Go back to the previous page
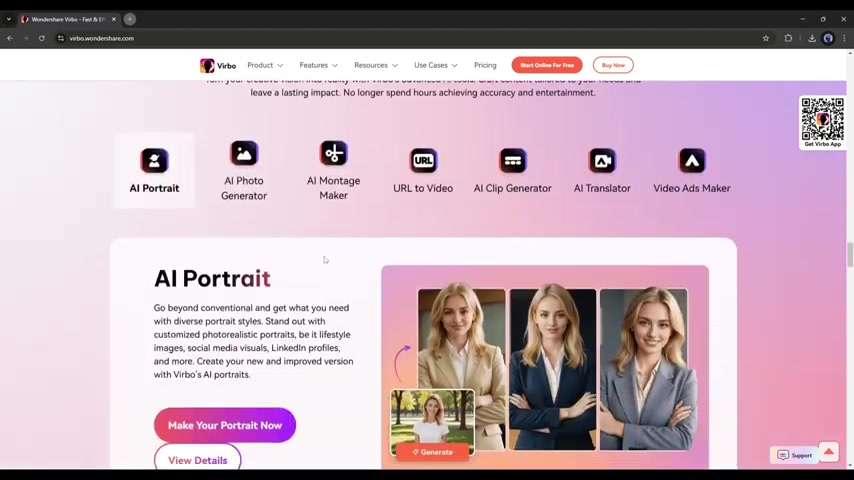The image size is (854, 480). pyautogui.click(x=10, y=38)
